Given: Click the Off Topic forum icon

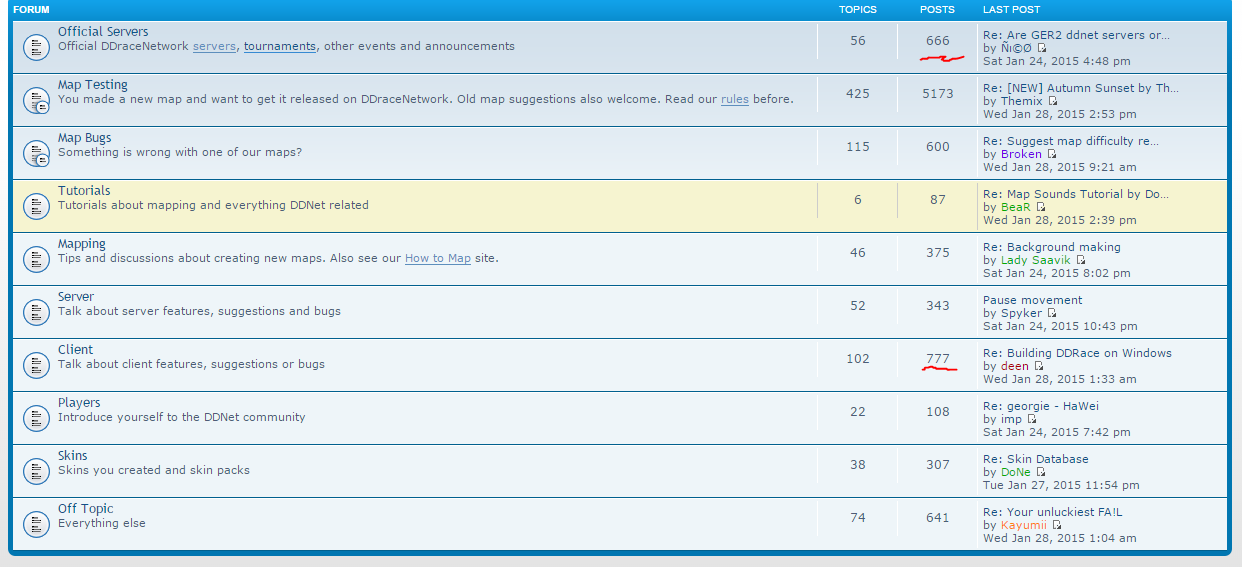Looking at the screenshot, I should [x=36, y=524].
